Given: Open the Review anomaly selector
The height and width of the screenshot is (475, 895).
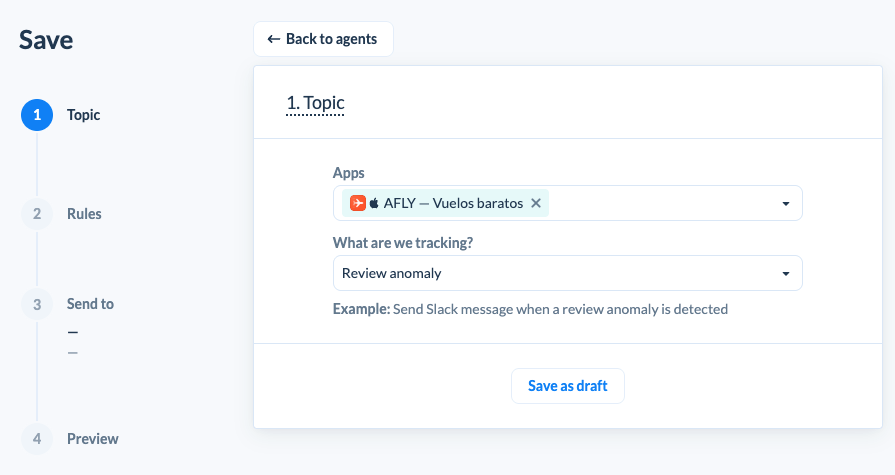Looking at the screenshot, I should click(x=567, y=273).
